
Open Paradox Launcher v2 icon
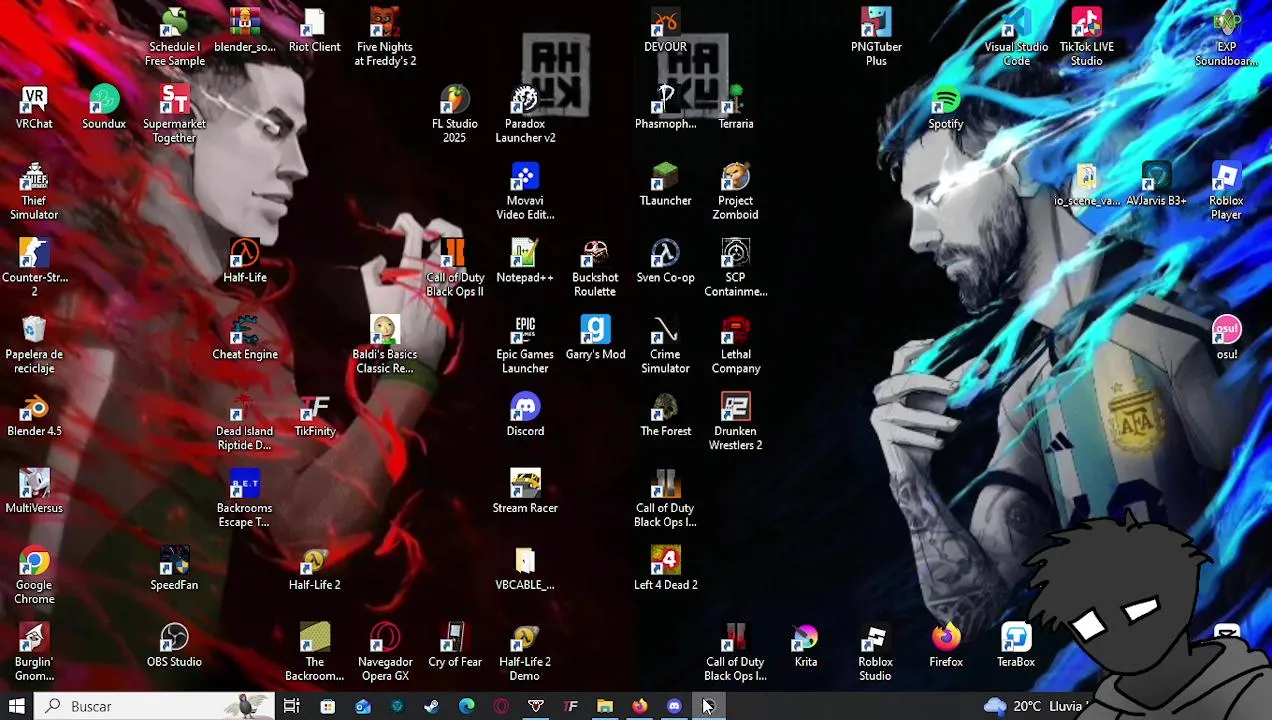point(525,114)
